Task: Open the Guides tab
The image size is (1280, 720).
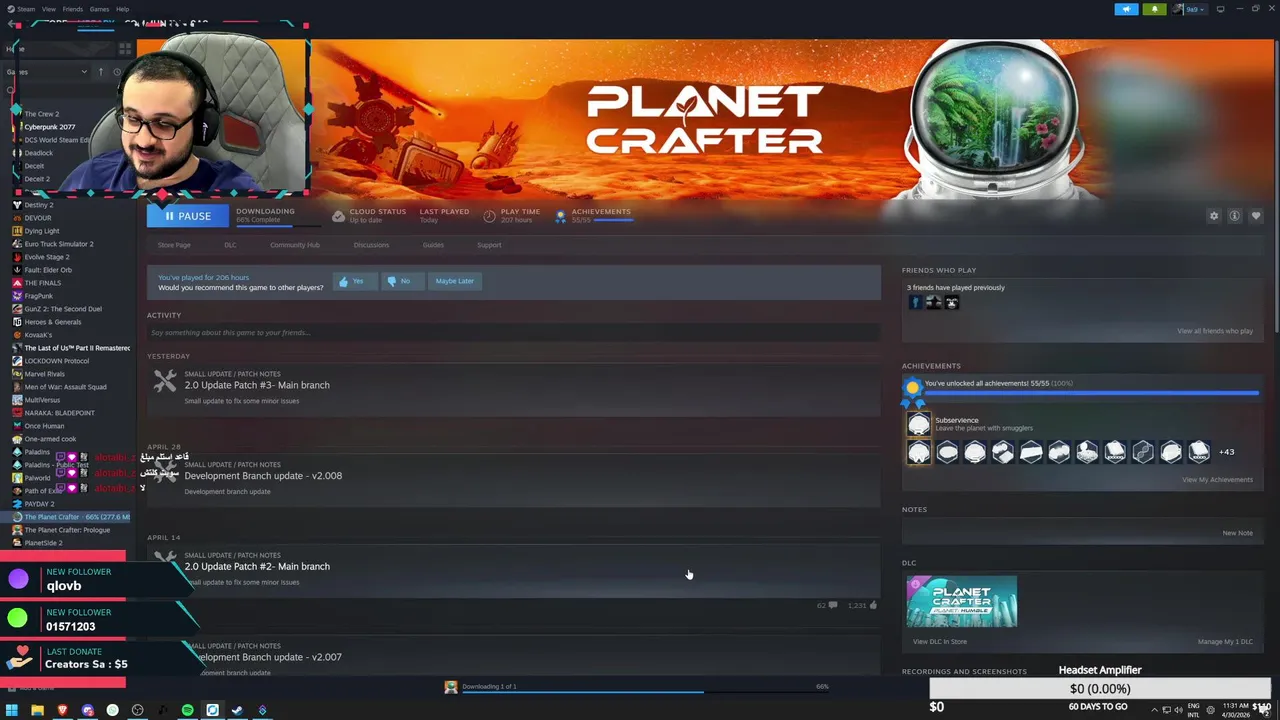Action: pos(433,245)
